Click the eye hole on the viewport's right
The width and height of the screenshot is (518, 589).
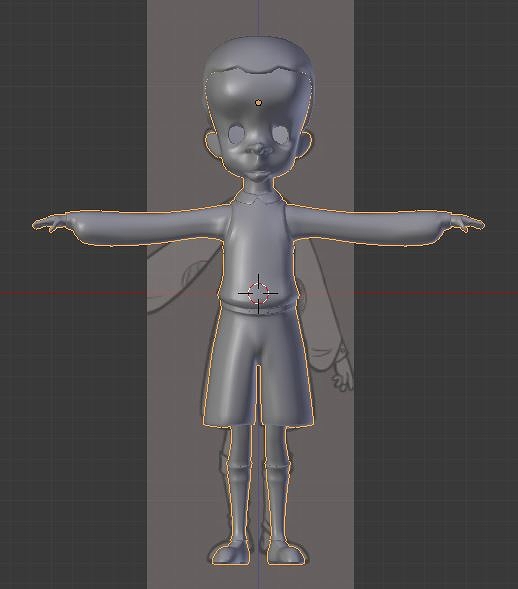pyautogui.click(x=281, y=134)
